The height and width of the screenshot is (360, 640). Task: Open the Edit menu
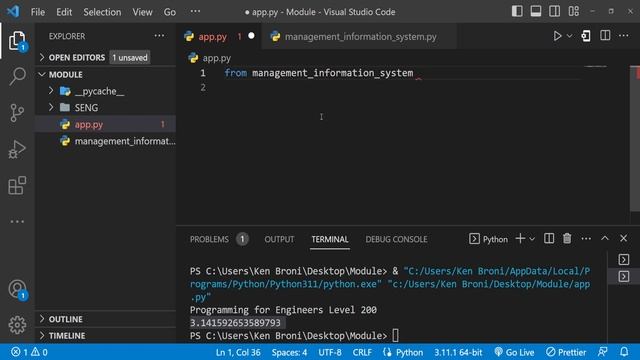[x=64, y=12]
